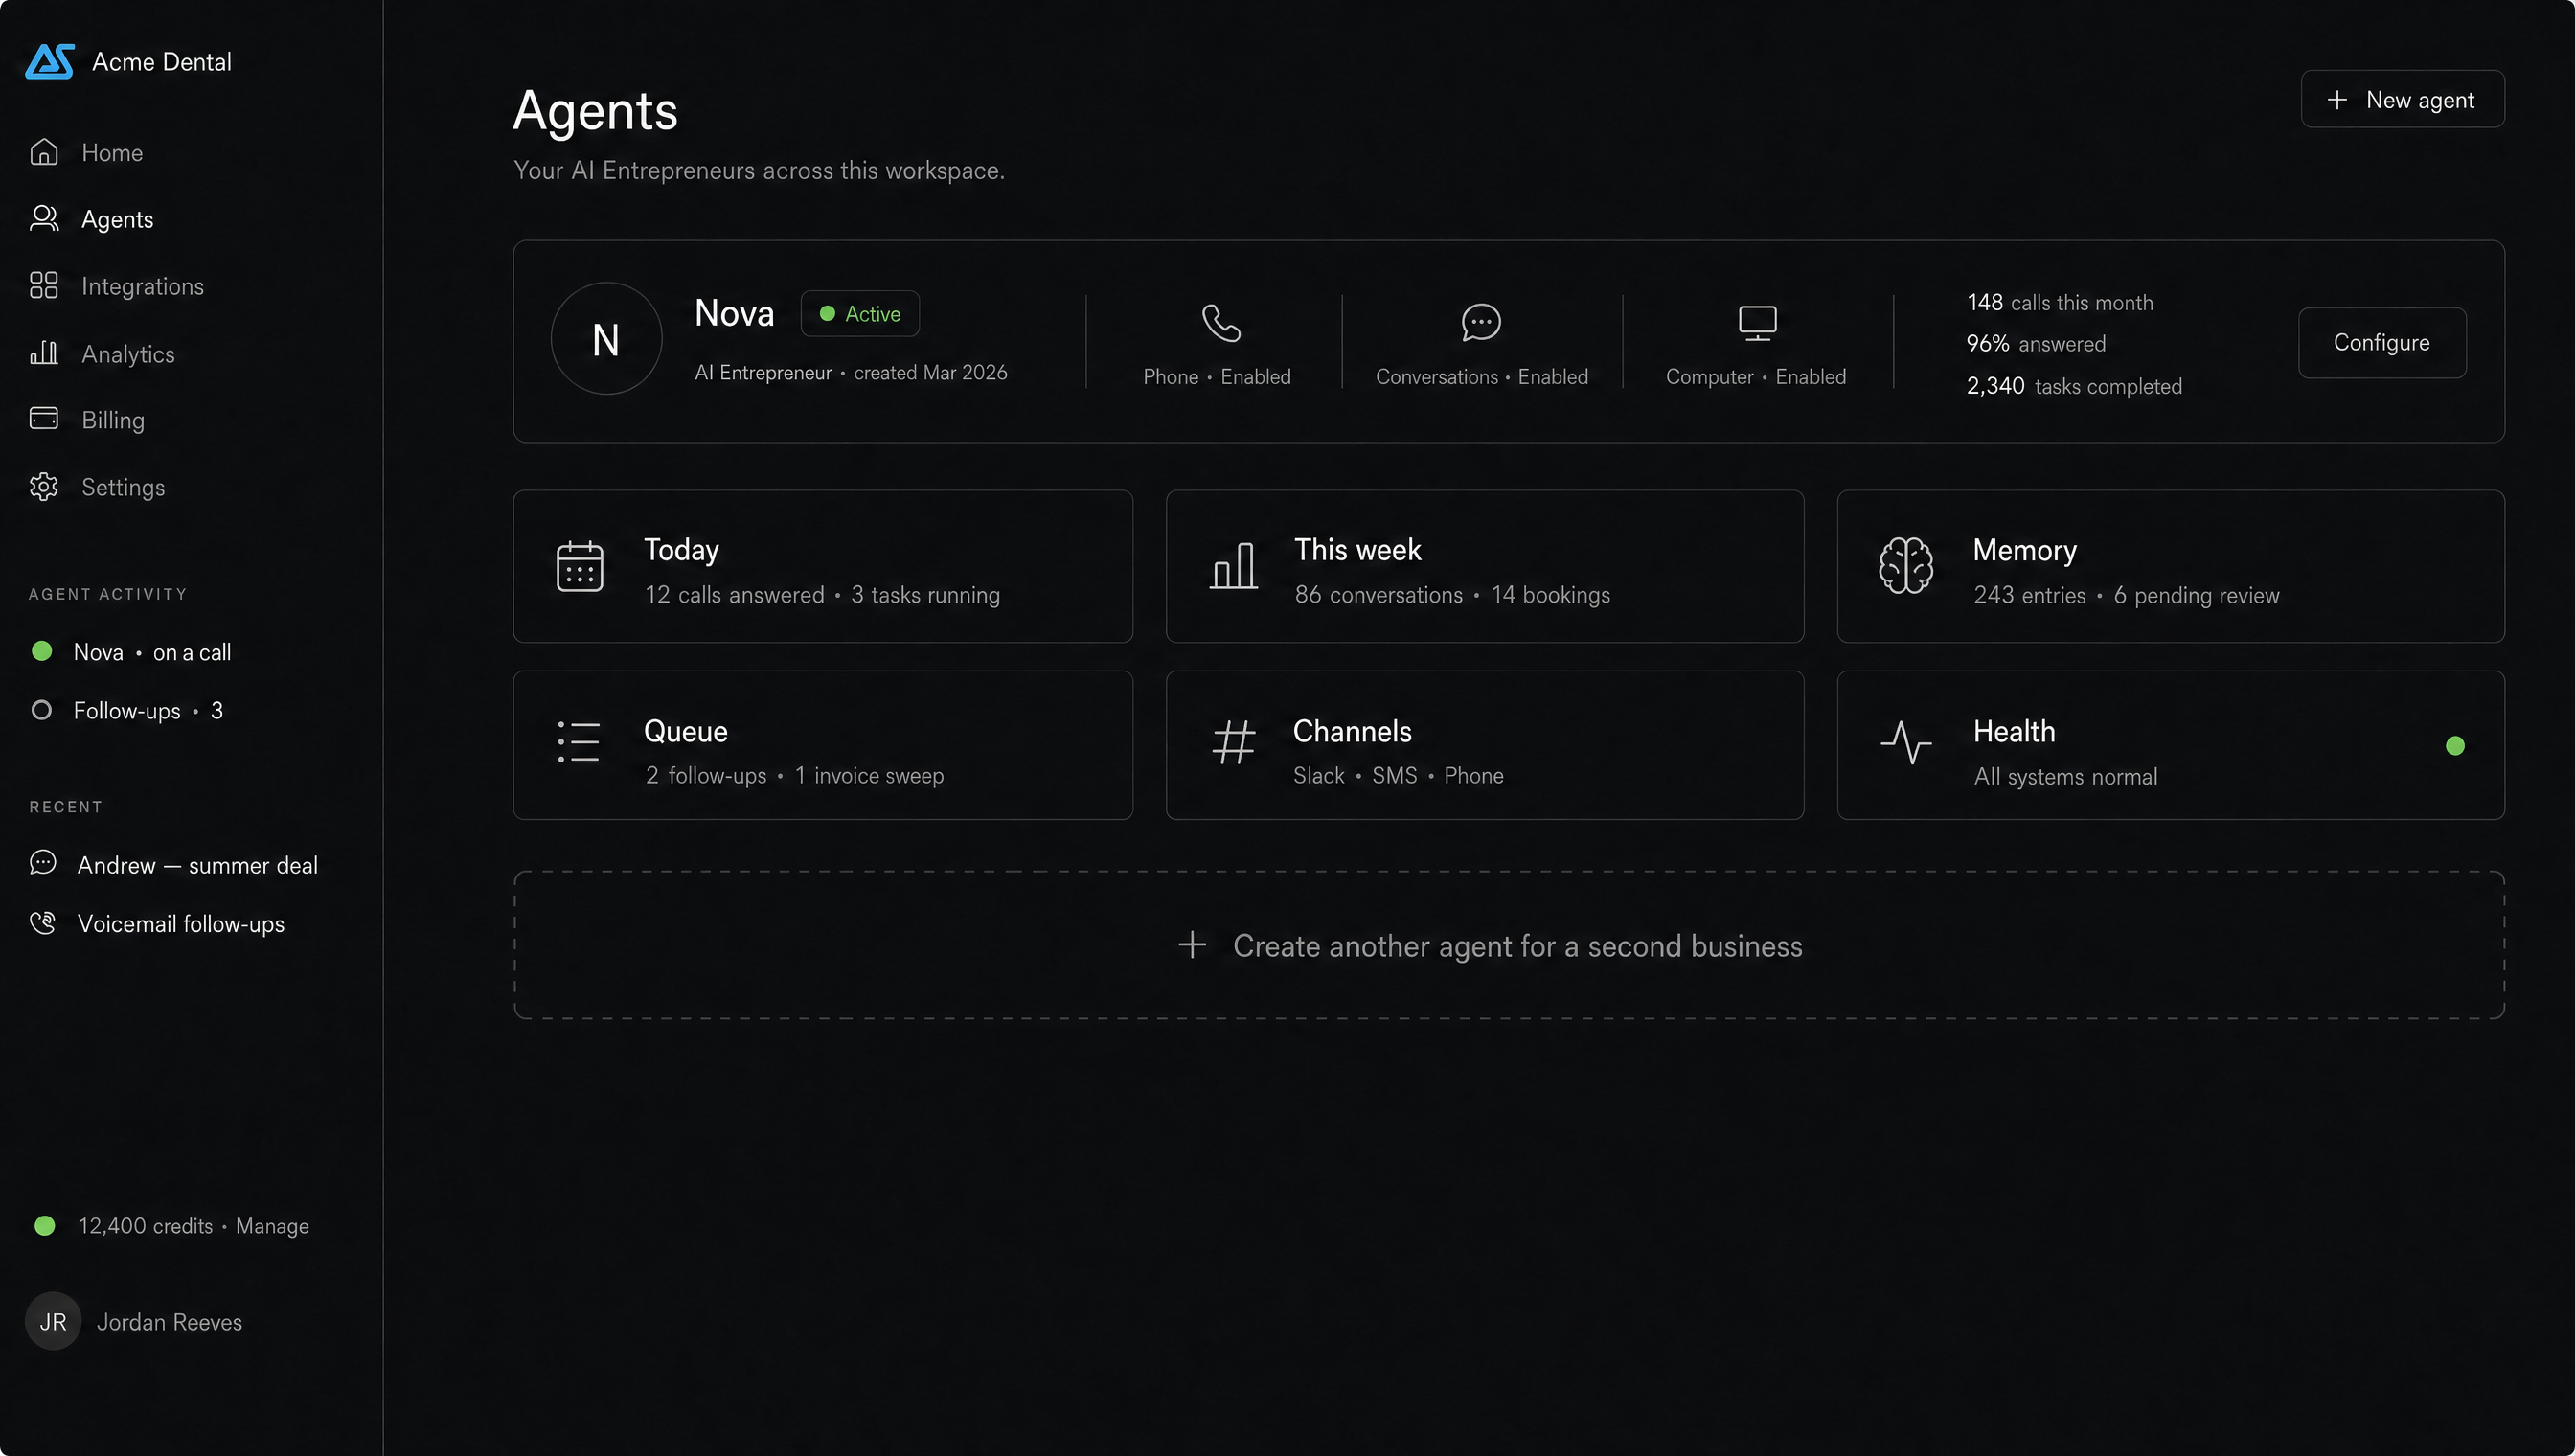Click the Phone · Enabled label
The image size is (2575, 1456).
point(1217,377)
